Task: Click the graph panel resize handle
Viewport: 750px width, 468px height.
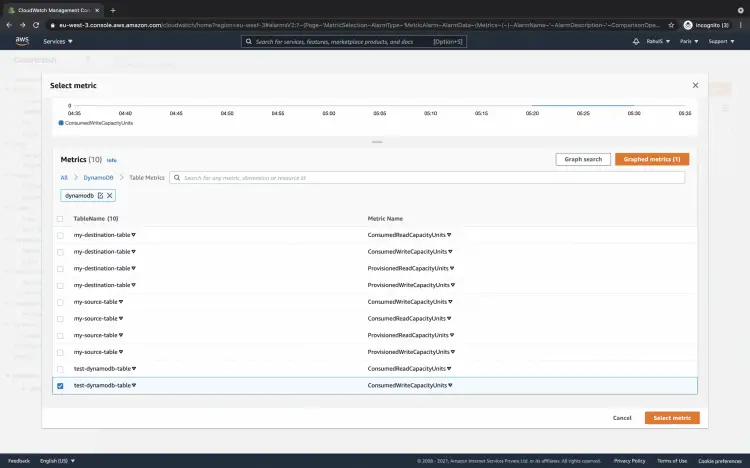Action: point(377,142)
